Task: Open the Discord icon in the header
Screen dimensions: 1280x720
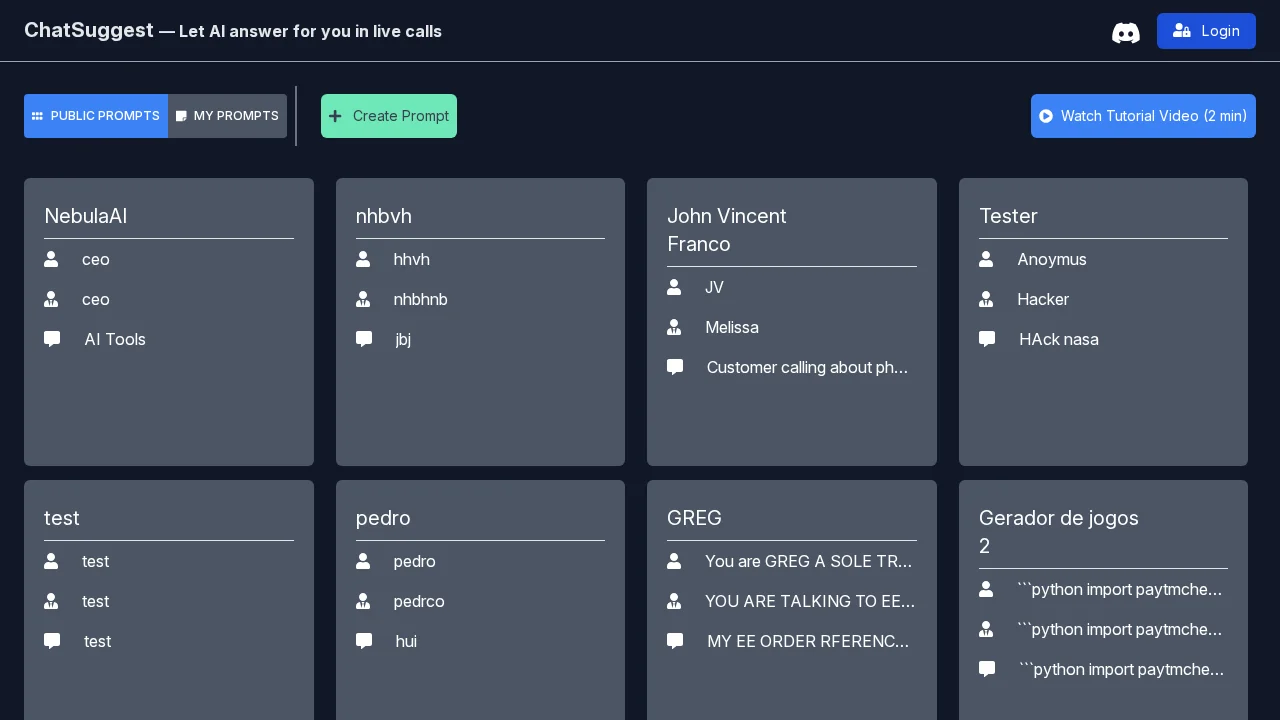Action: [x=1126, y=32]
